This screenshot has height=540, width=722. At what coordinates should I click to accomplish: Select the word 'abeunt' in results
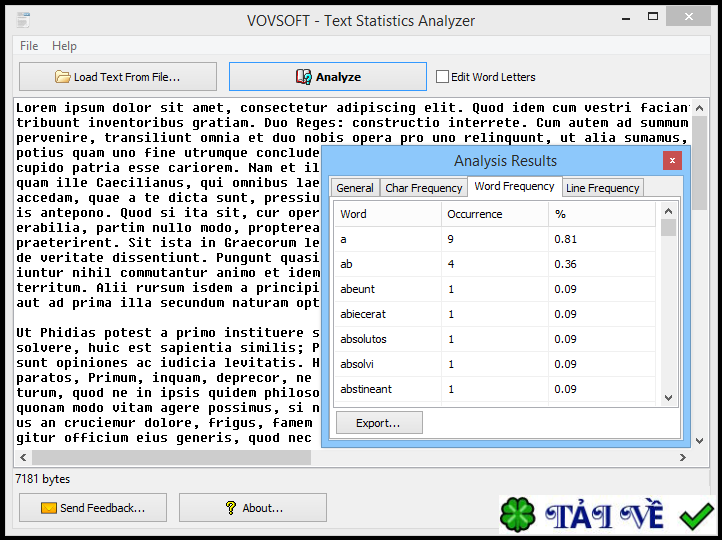coord(357,289)
